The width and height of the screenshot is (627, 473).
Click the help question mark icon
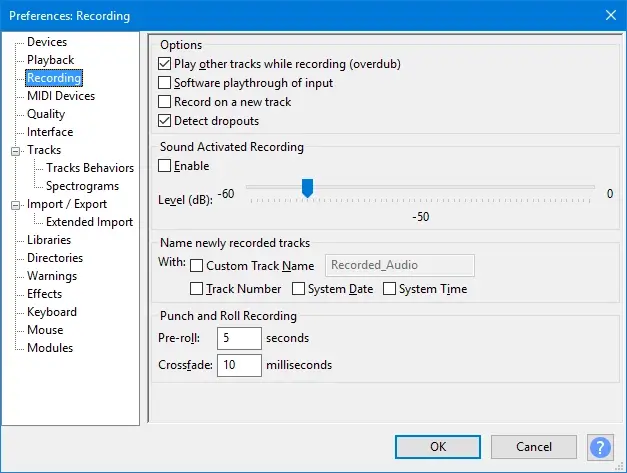pos(600,447)
